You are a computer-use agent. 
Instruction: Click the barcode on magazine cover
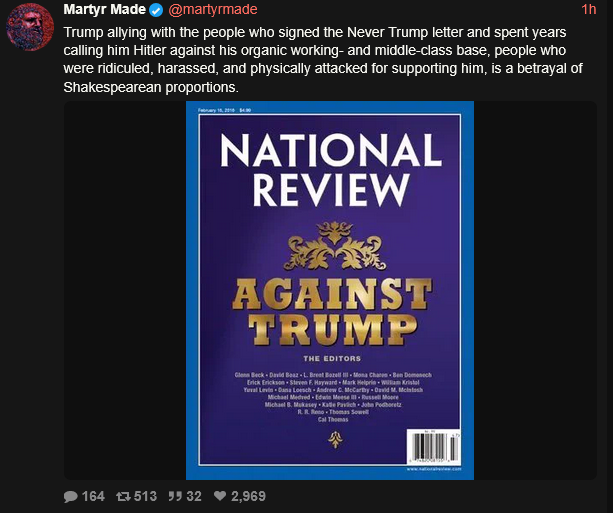pyautogui.click(x=433, y=447)
